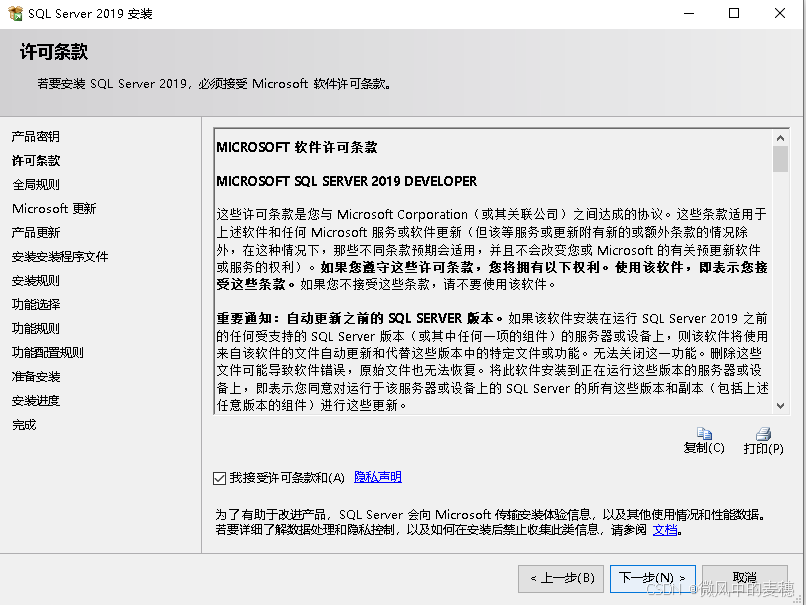
Task: Minimize the SQL Server 2019 安装 window
Action: 689,13
